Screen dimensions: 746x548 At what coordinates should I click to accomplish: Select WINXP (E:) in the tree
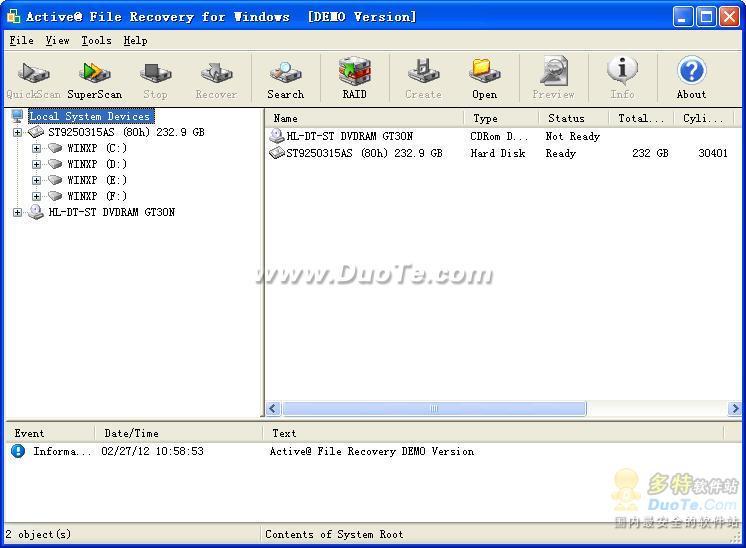97,180
